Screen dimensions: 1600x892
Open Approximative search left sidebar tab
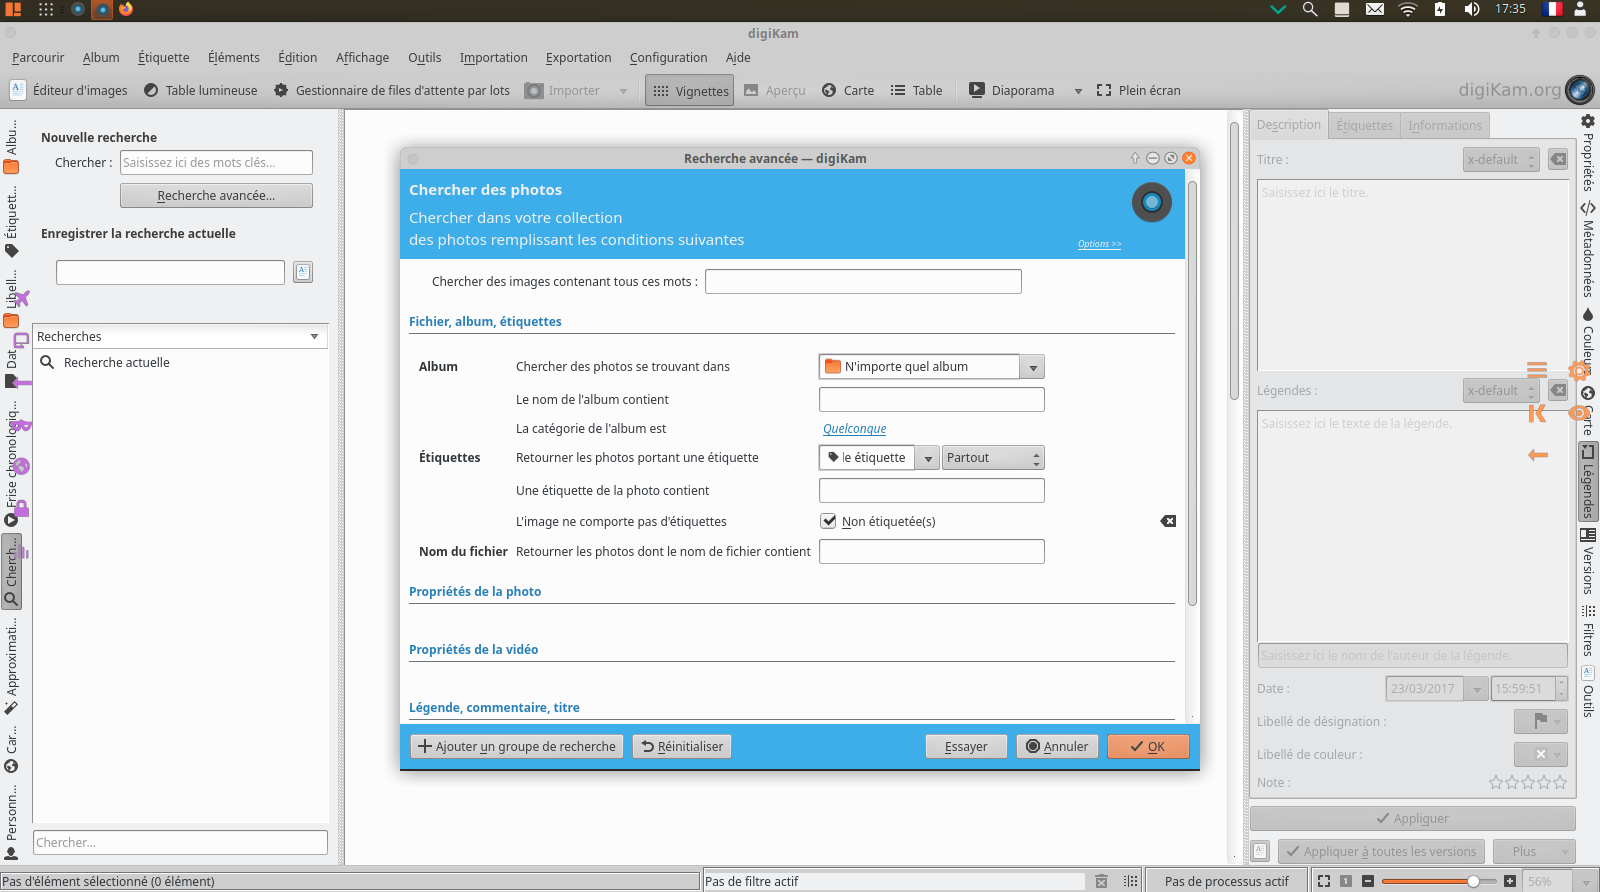[x=11, y=665]
